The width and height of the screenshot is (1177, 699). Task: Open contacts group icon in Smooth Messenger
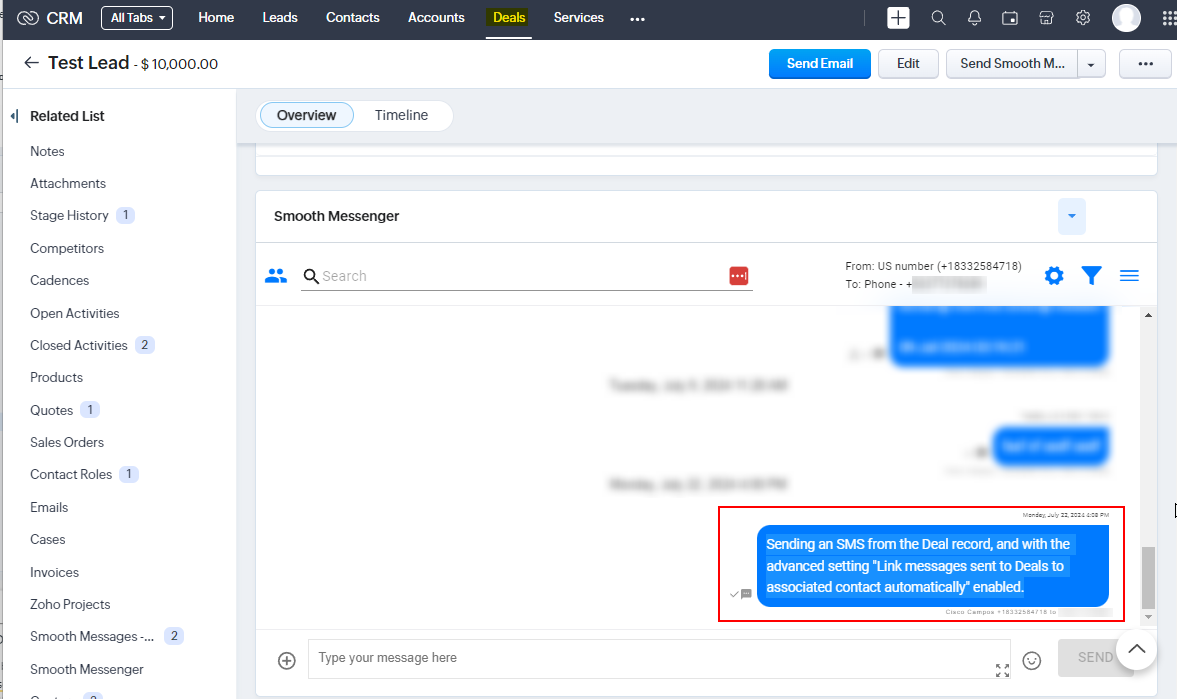click(x=276, y=276)
